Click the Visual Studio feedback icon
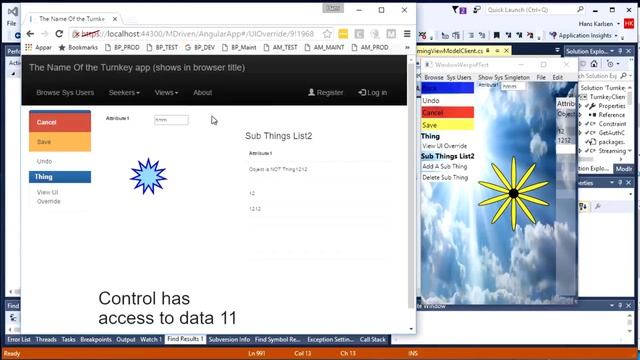This screenshot has height=360, width=640. point(476,10)
